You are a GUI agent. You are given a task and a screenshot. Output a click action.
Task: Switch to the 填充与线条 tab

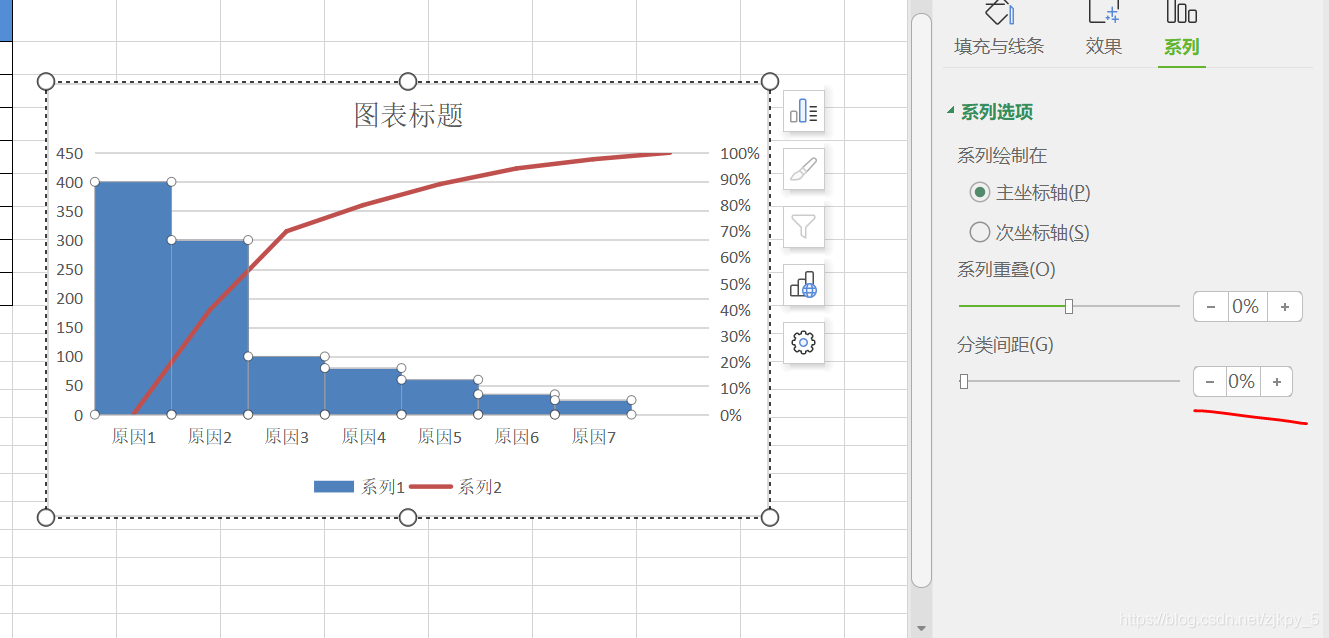click(x=999, y=46)
